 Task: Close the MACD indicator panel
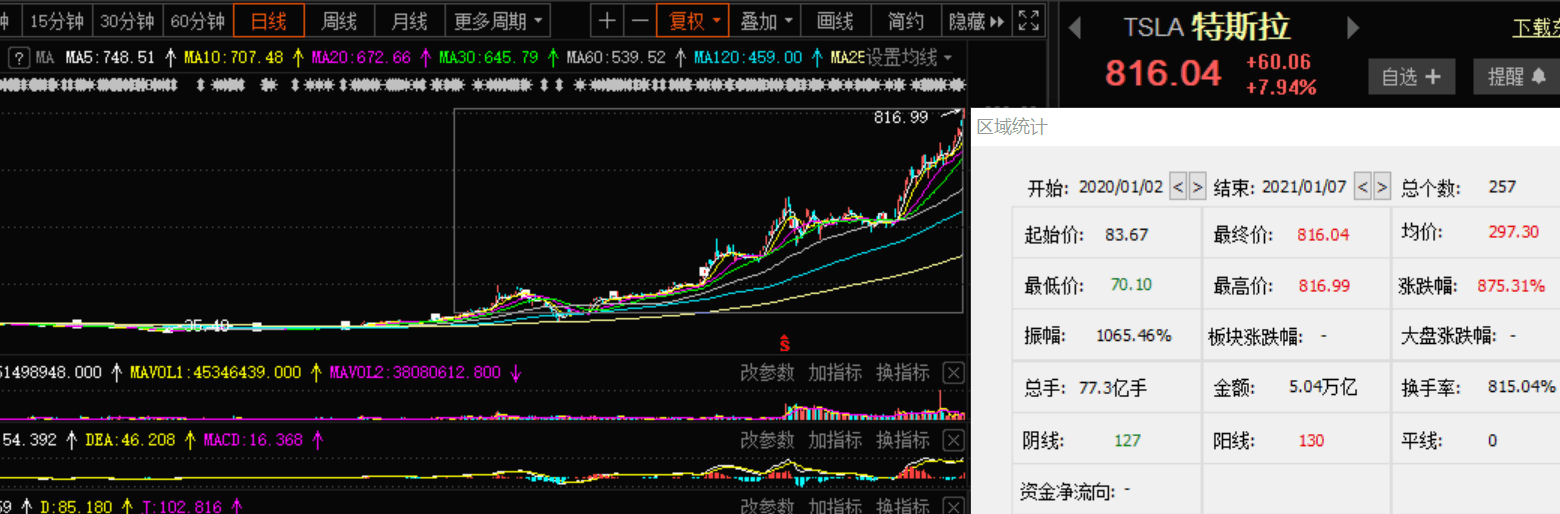pyautogui.click(x=954, y=440)
